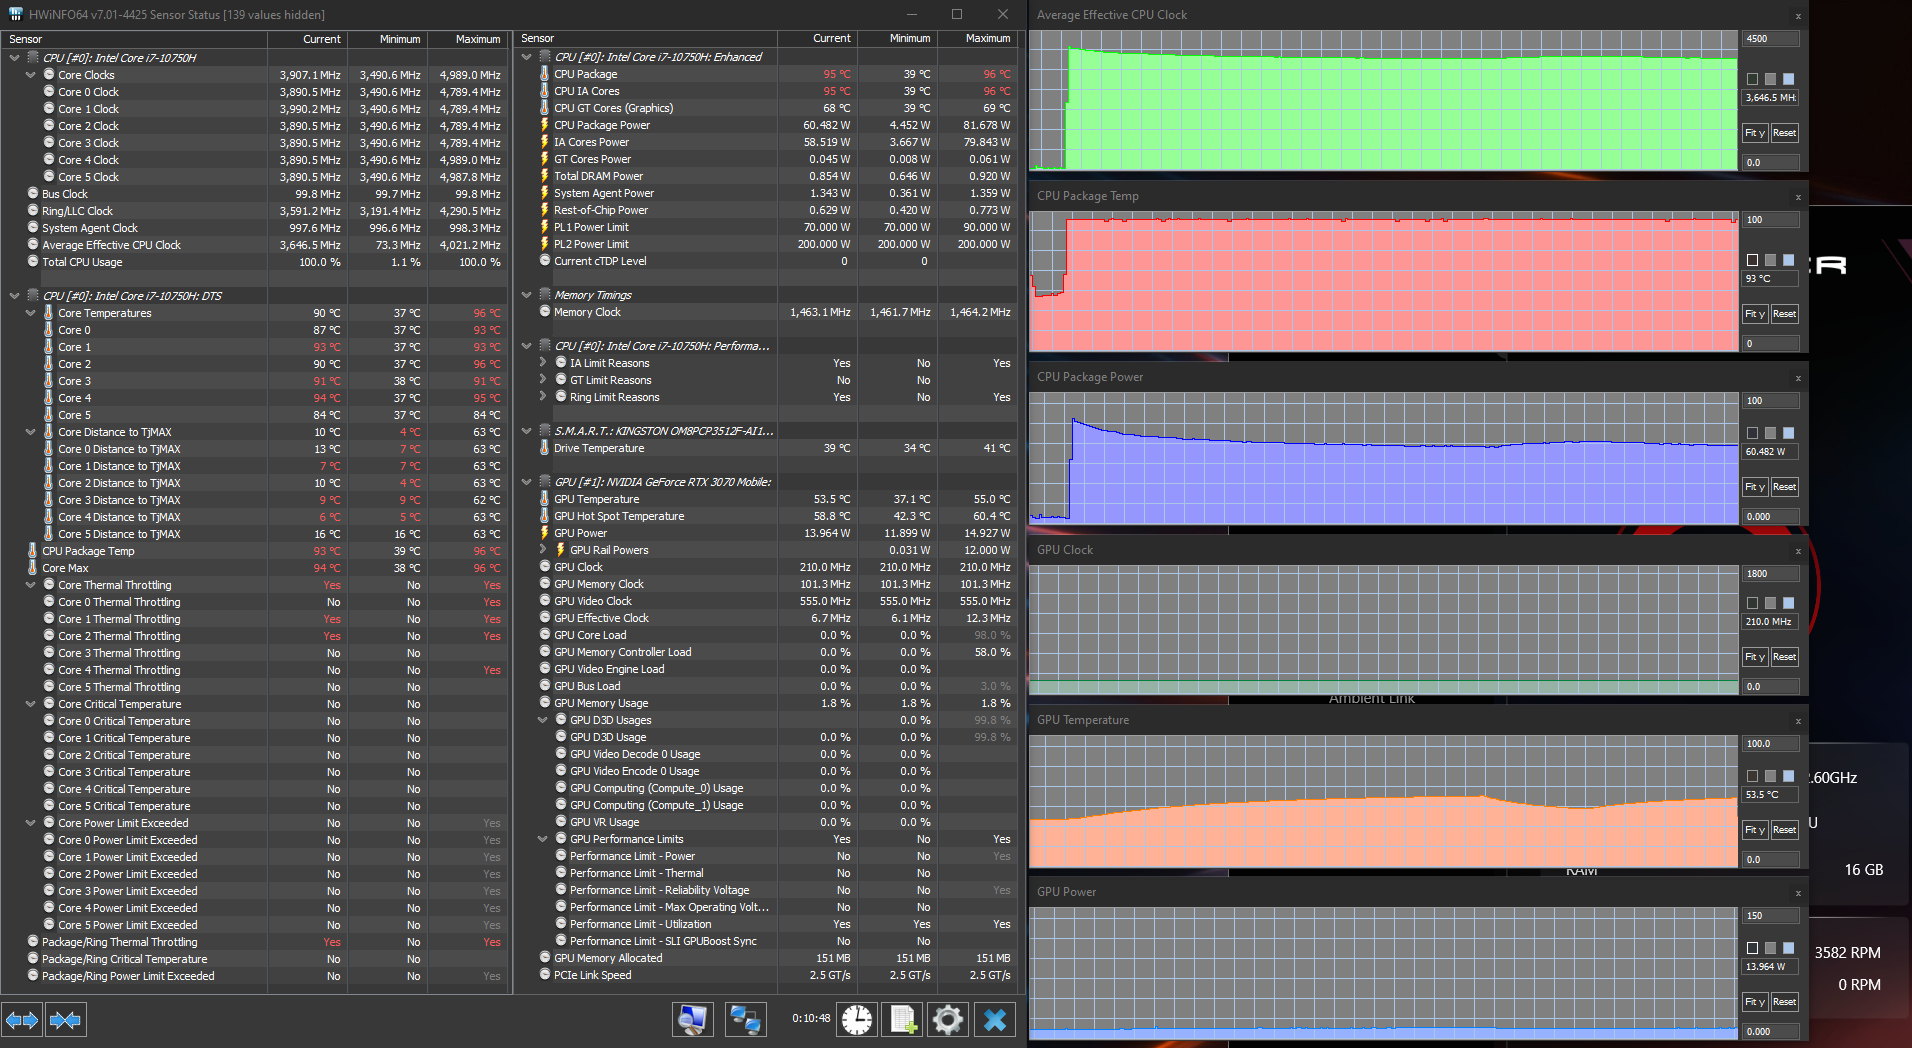The image size is (1912, 1048).
Task: Click the light-blue color square in CPU Package Temp graph
Action: click(x=1789, y=260)
